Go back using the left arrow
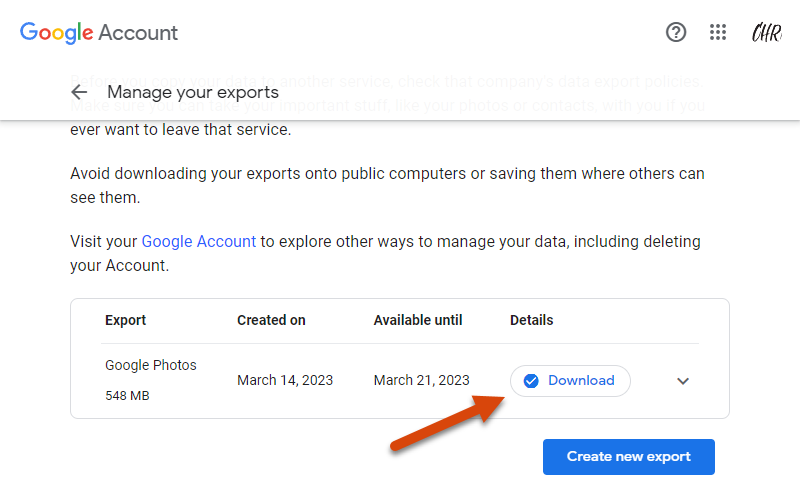Image resolution: width=800 pixels, height=500 pixels. [x=79, y=93]
